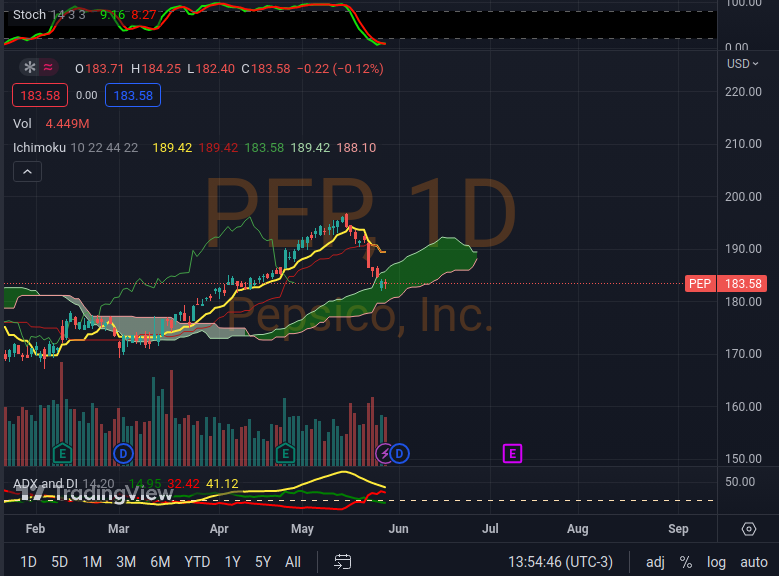Collapse the indicator legend chevron
Screen dimensions: 779x576
pyautogui.click(x=27, y=171)
